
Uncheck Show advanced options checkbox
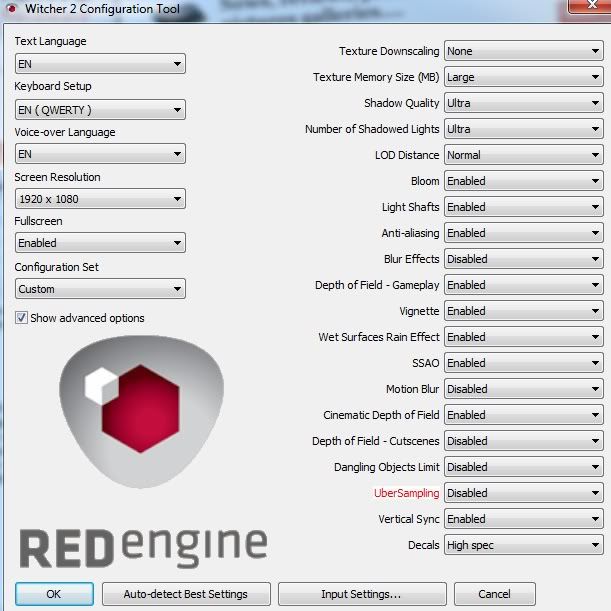pos(21,318)
